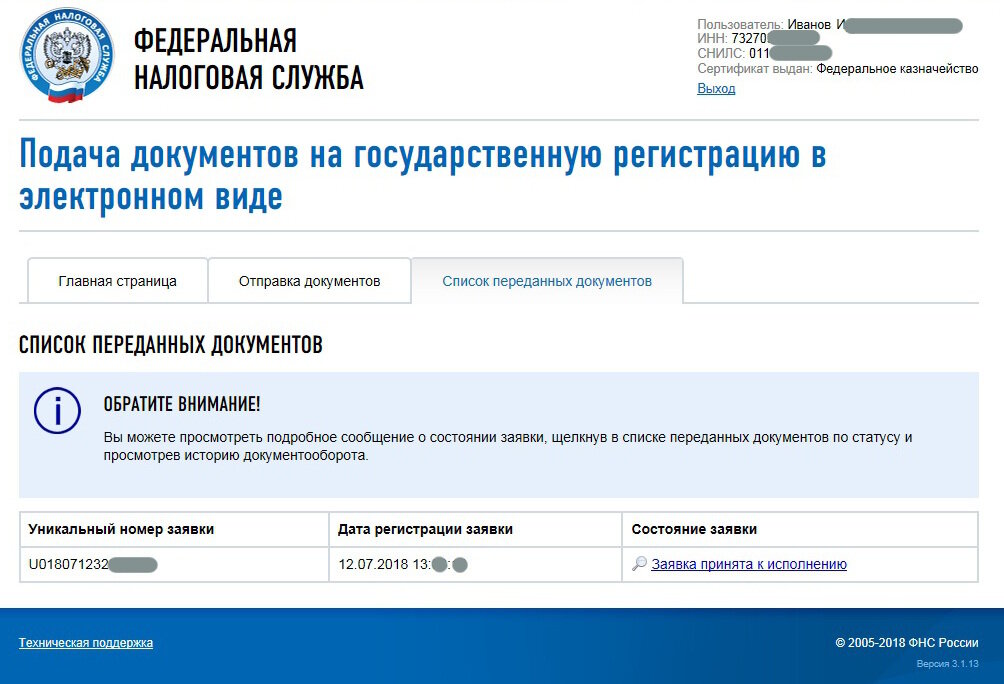Click the blue info circle icon

[58, 411]
